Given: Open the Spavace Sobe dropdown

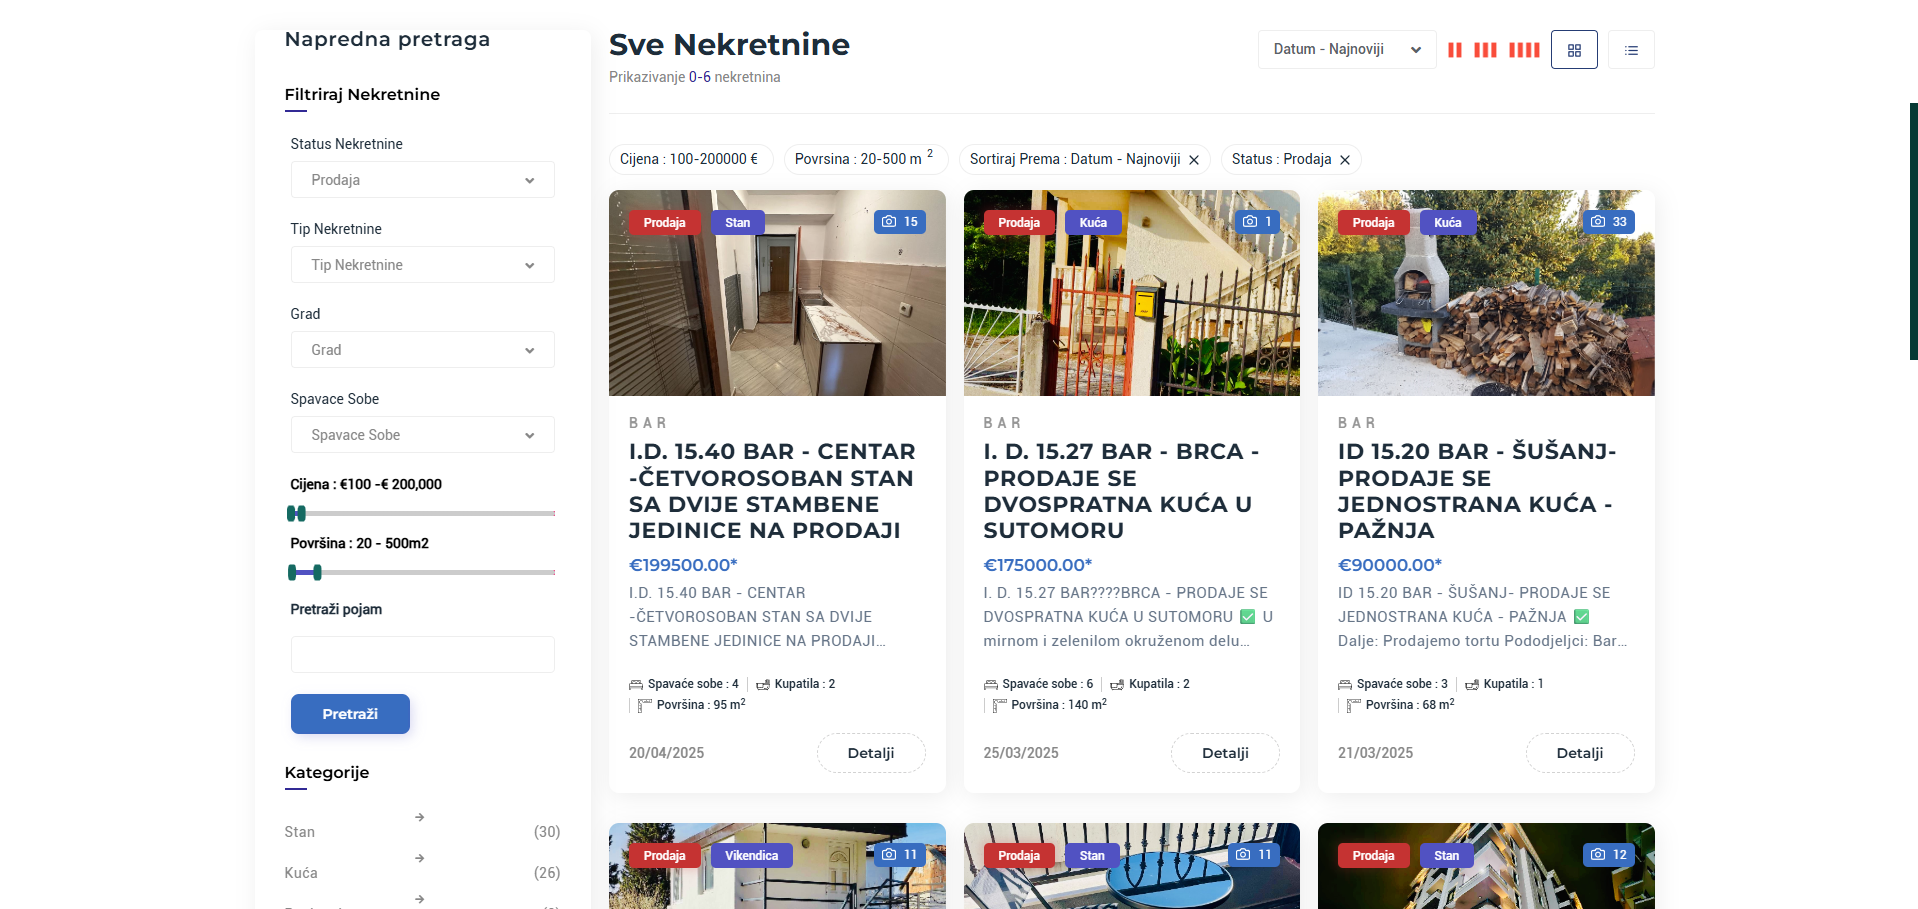Looking at the screenshot, I should point(422,435).
